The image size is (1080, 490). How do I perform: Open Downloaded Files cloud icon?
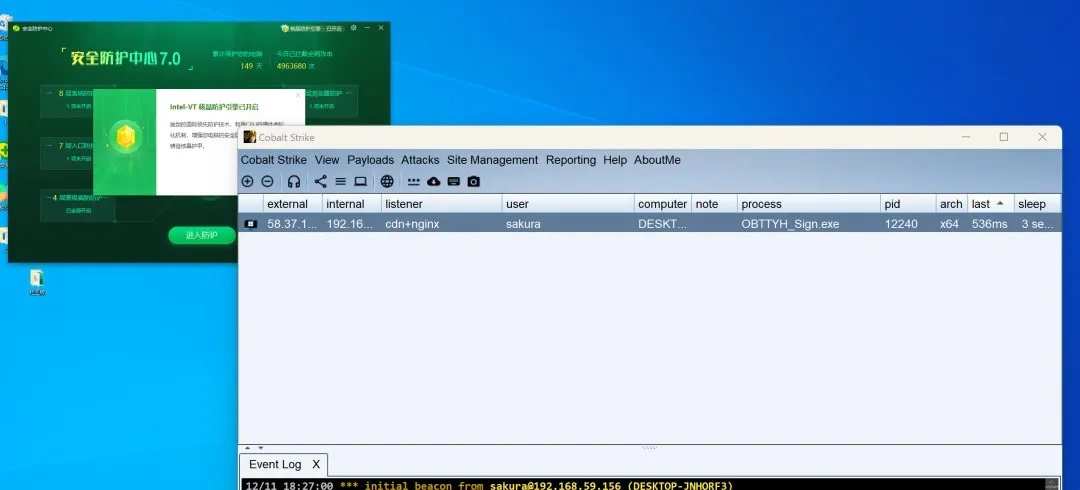click(x=433, y=181)
